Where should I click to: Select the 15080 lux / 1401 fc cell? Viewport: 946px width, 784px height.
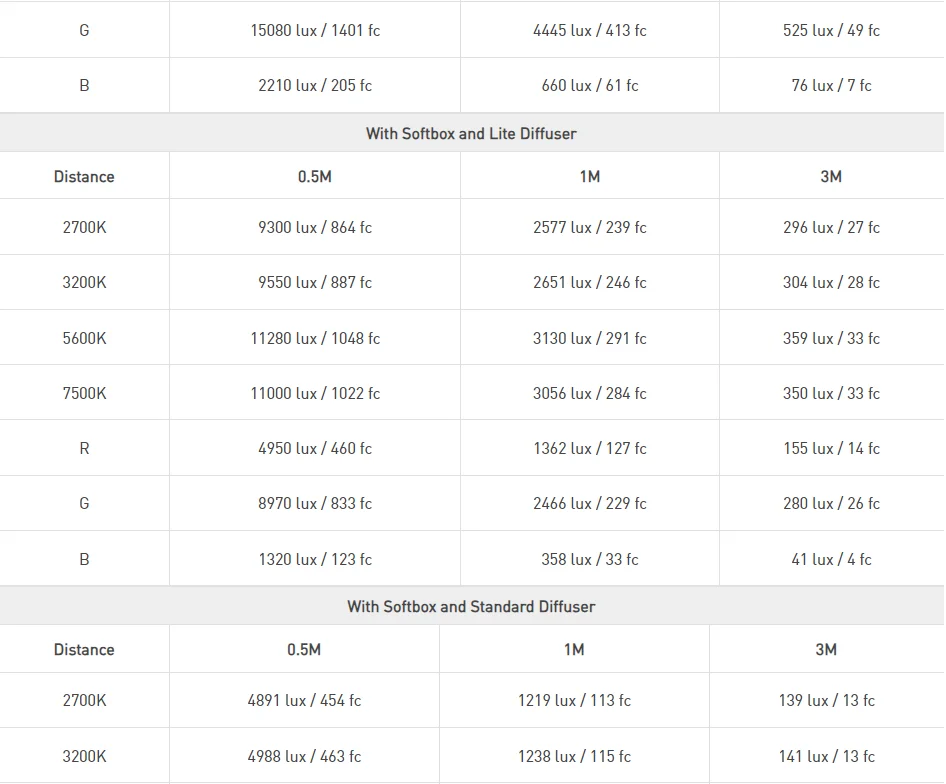click(315, 30)
